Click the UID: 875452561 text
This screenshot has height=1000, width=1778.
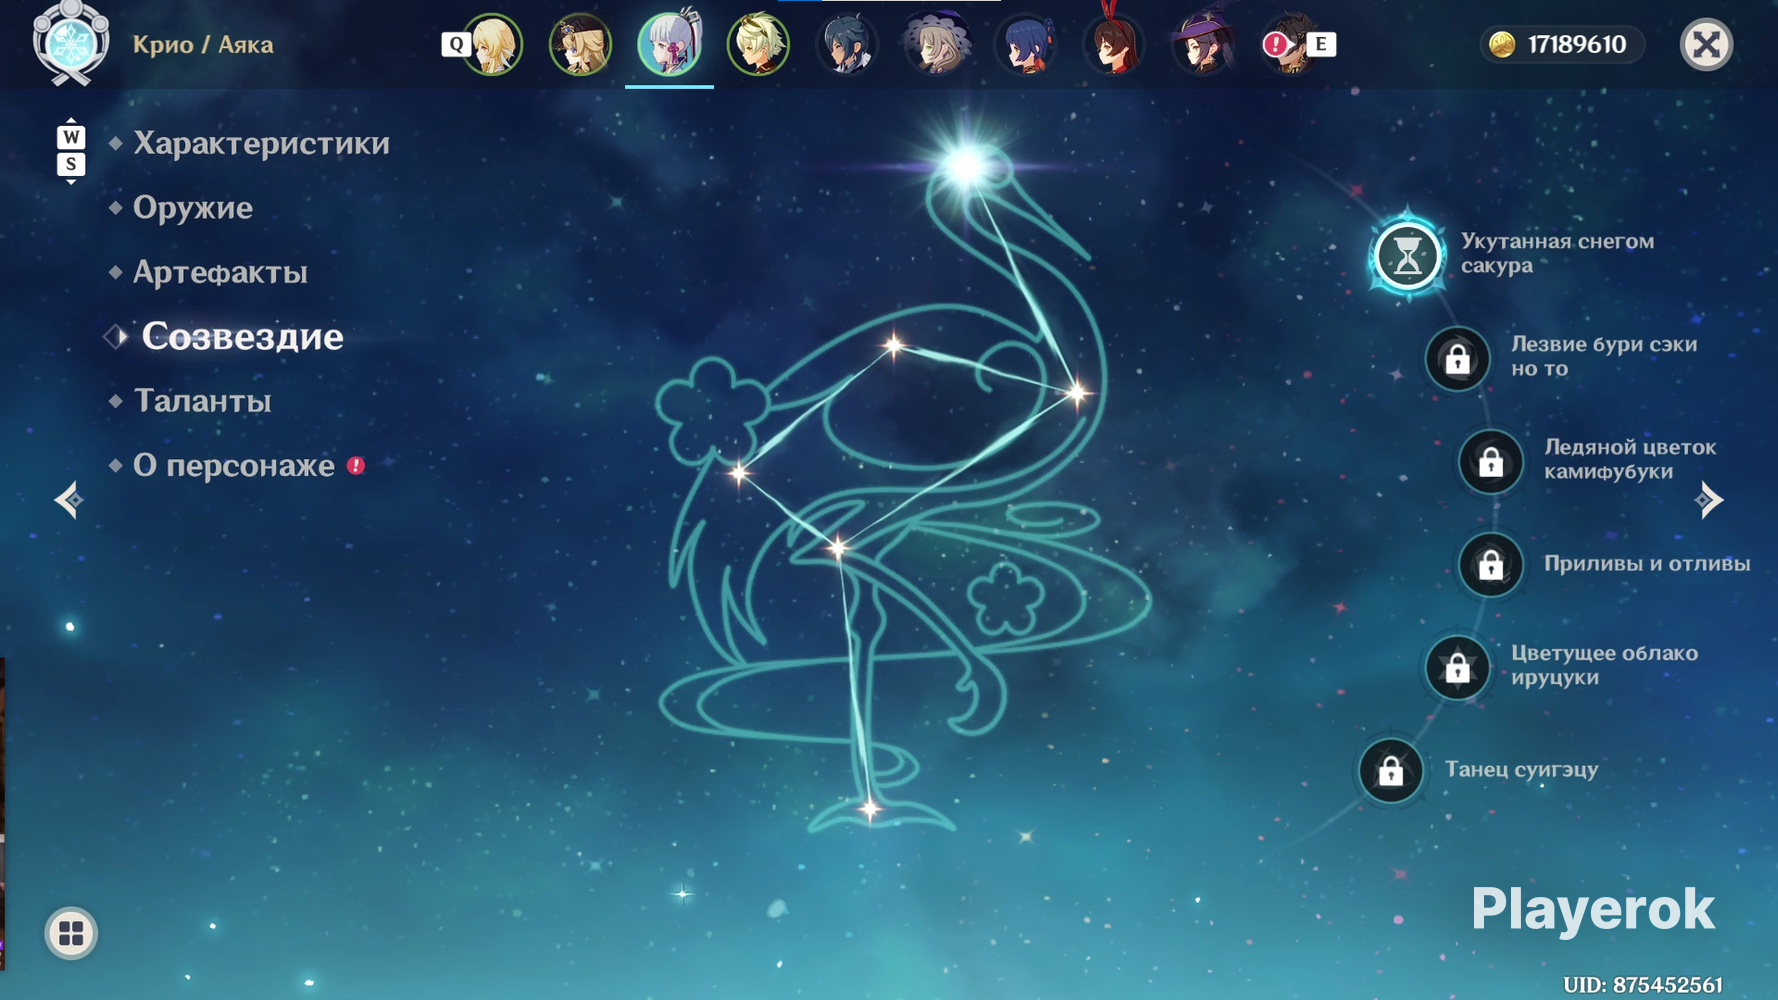pyautogui.click(x=1642, y=985)
